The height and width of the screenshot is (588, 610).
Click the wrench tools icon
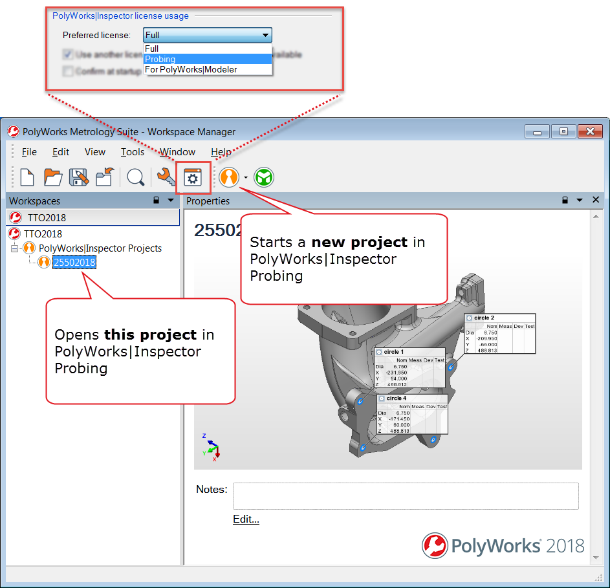click(166, 177)
